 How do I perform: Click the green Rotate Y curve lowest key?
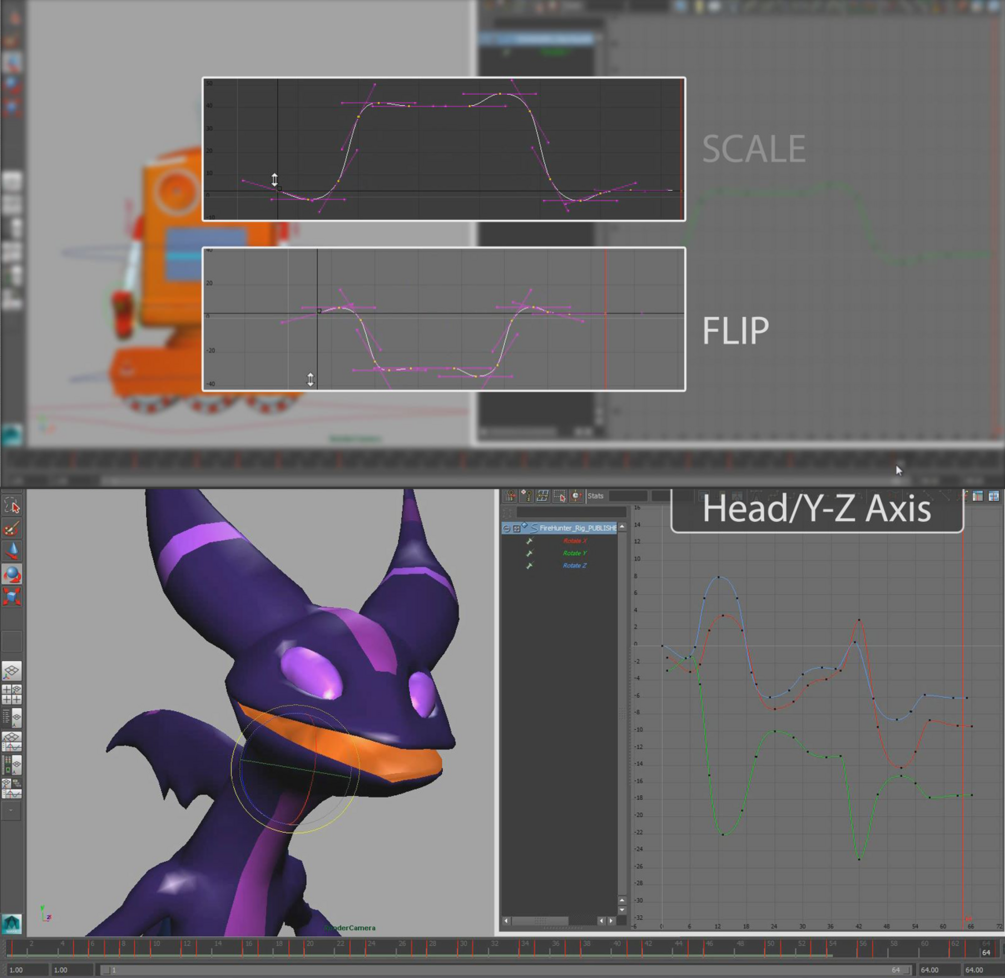859,859
